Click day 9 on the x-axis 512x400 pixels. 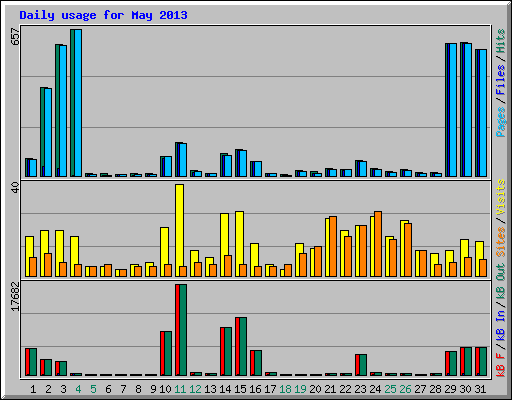(x=153, y=389)
